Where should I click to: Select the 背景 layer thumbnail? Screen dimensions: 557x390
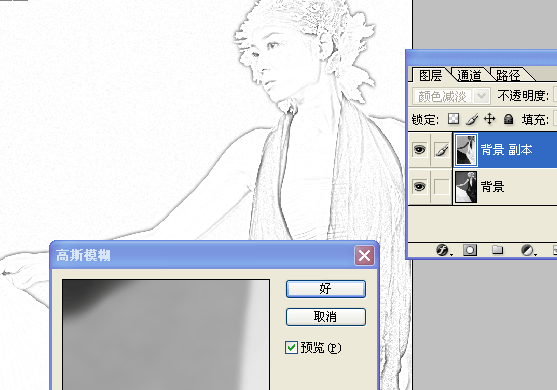tap(466, 187)
